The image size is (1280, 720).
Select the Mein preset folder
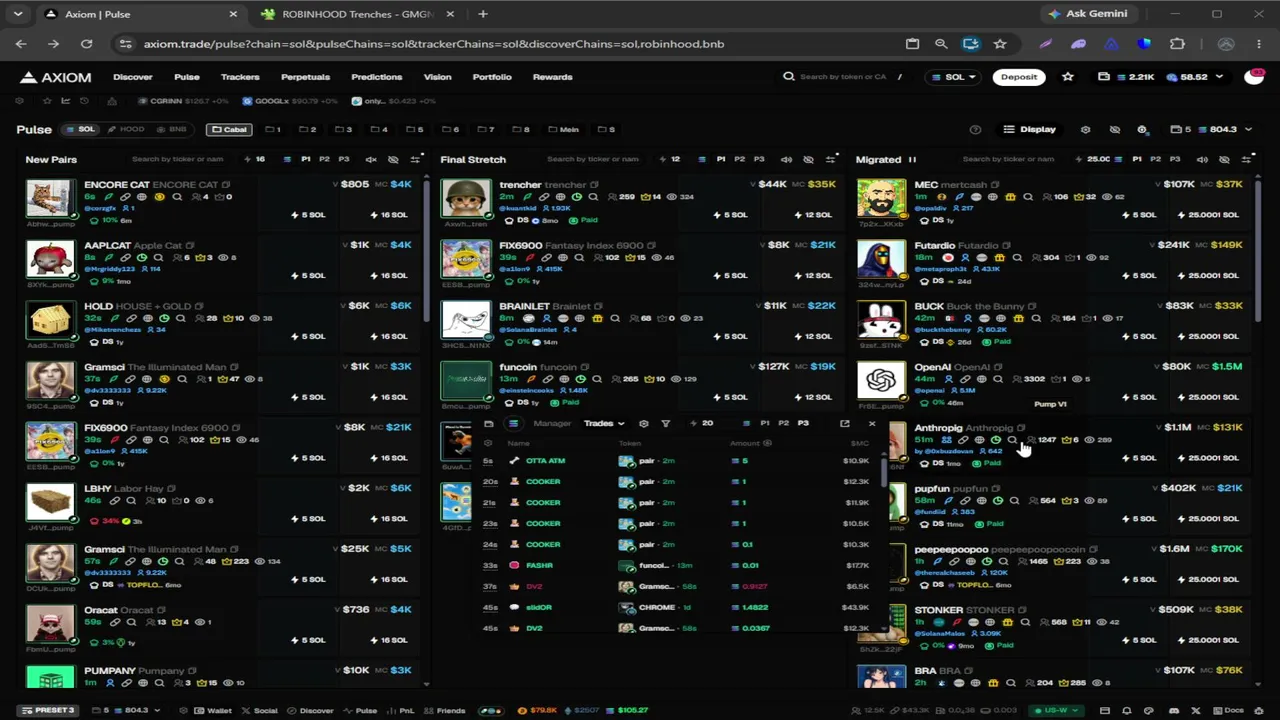coord(563,129)
